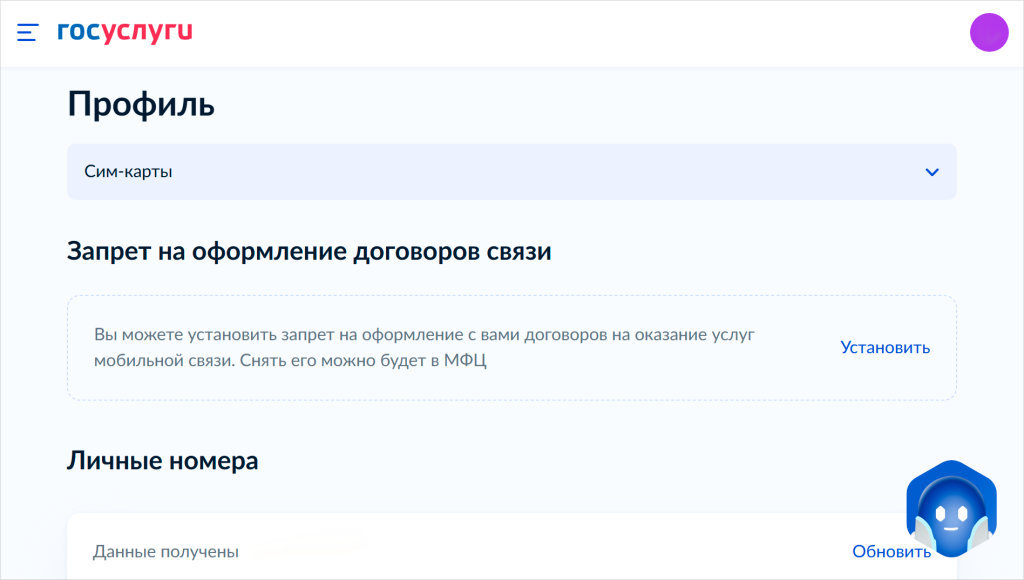Screen dimensions: 1024x580
Task: Click the Личные номера section heading
Action: click(x=163, y=461)
